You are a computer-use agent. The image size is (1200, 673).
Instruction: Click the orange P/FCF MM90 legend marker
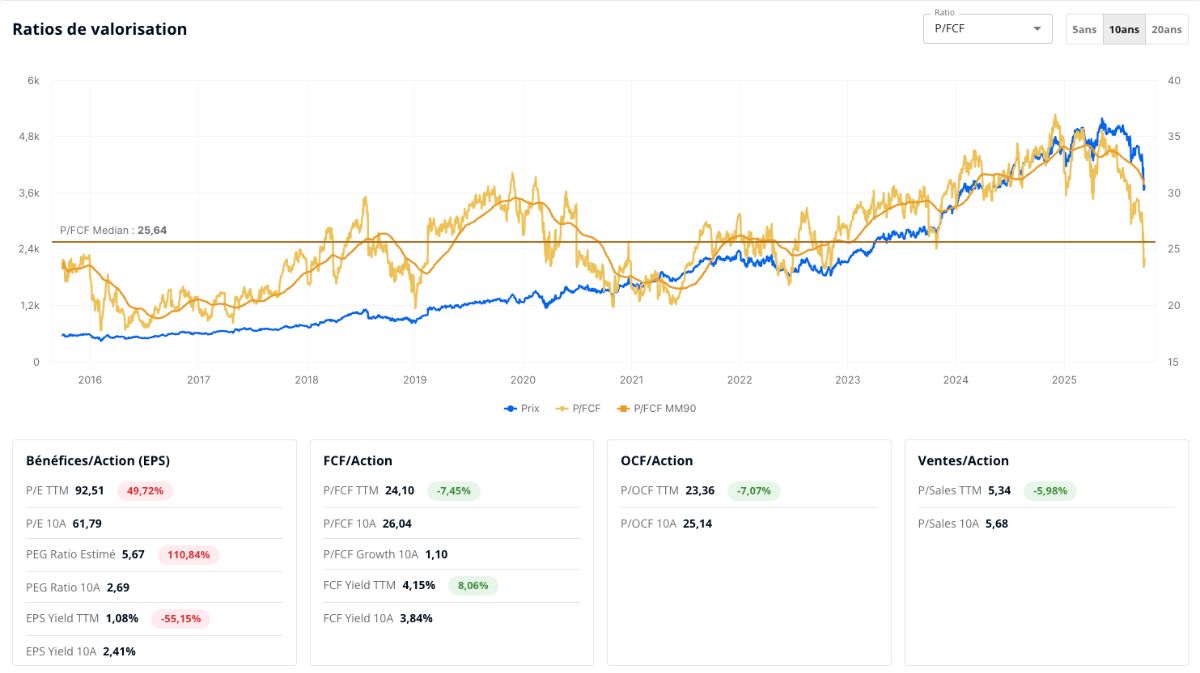624,408
